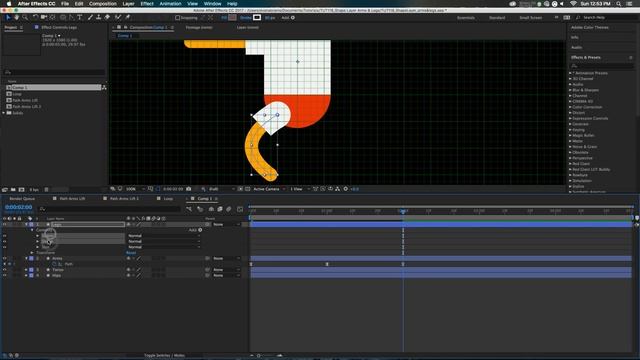The height and width of the screenshot is (360, 640).
Task: Toggle visibility of first Legs content group
Action: click(4, 236)
